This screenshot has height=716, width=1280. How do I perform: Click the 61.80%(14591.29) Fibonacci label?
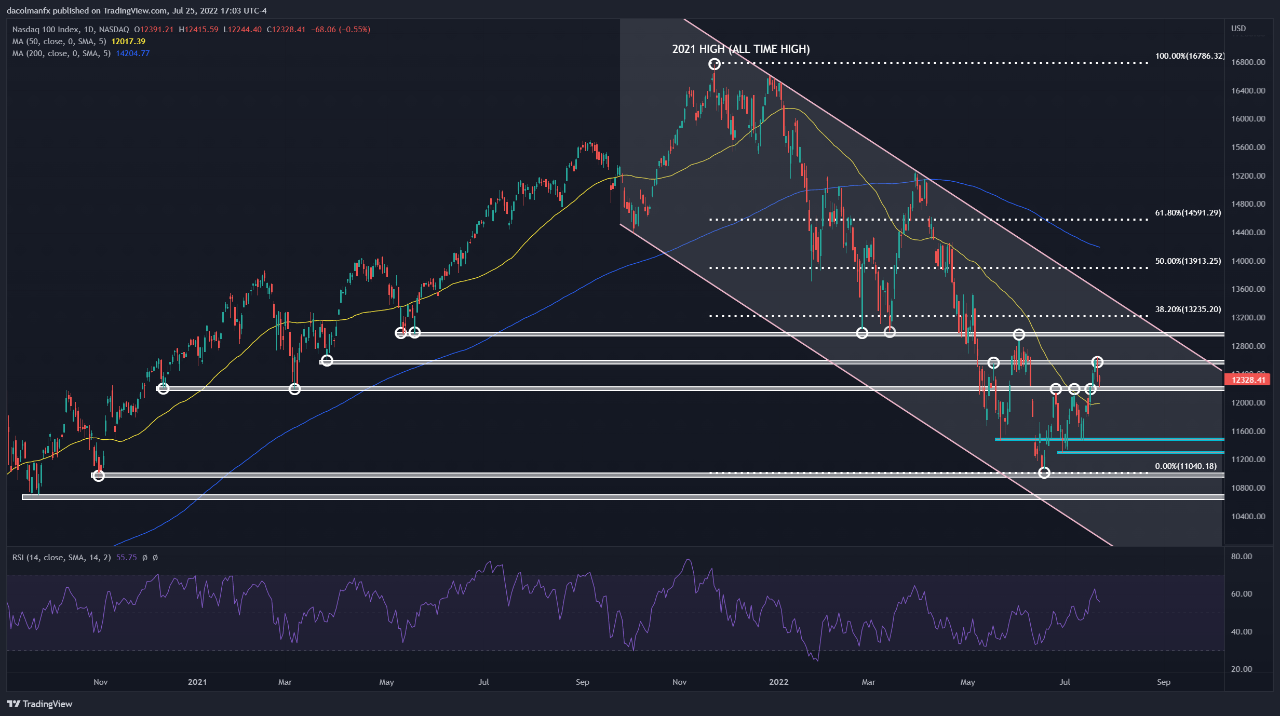[1189, 213]
